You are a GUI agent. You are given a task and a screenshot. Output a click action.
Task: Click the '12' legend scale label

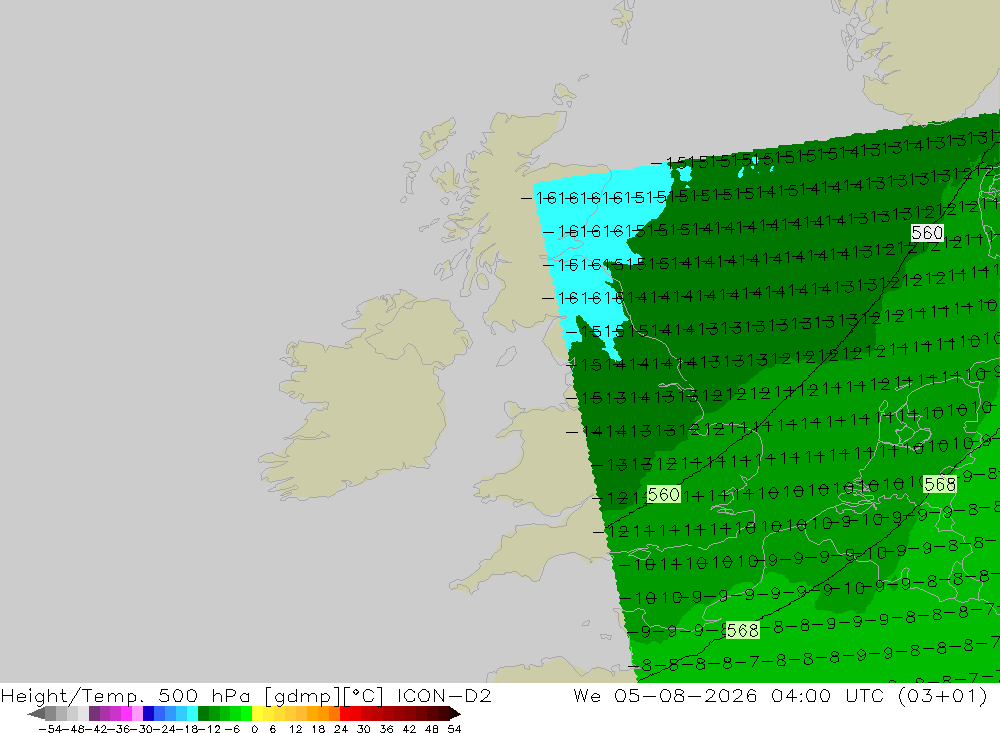295,729
